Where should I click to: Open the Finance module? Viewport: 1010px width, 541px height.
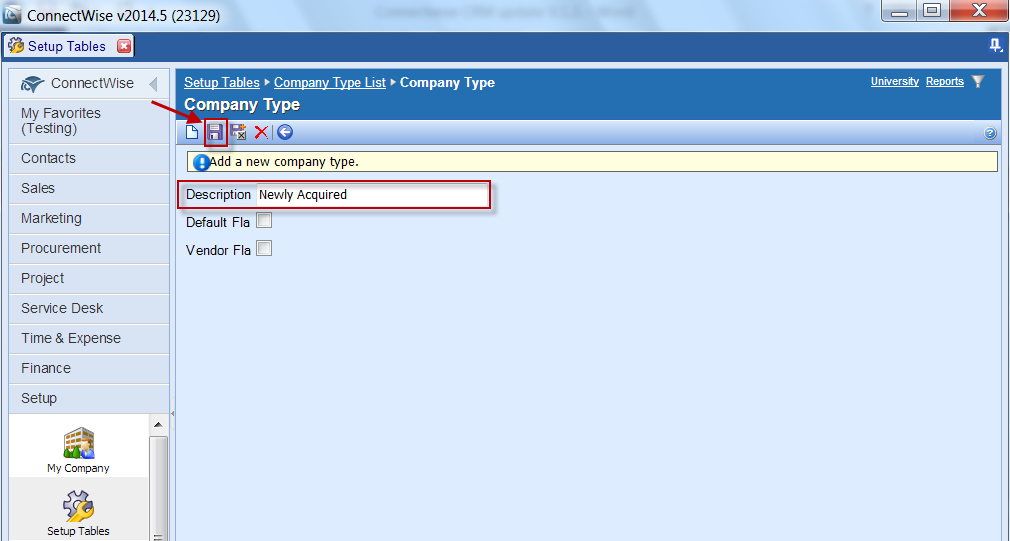[x=89, y=368]
